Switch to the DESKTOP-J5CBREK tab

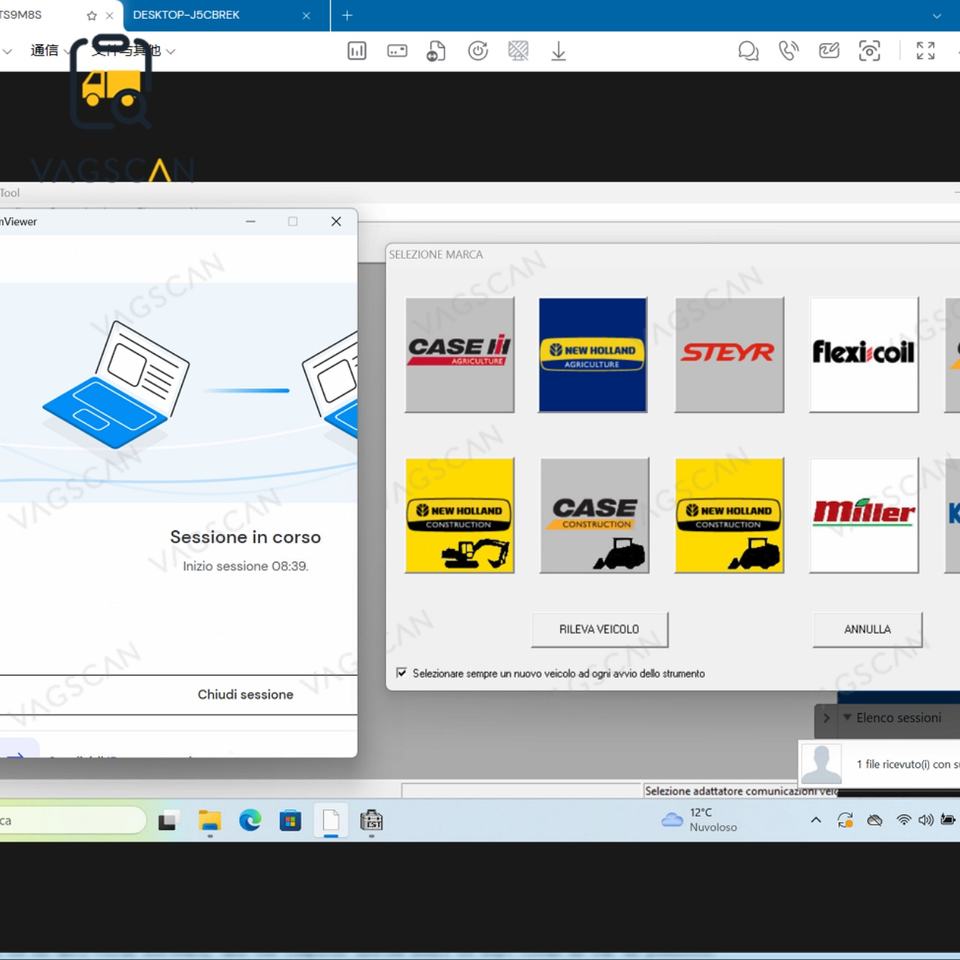point(186,15)
